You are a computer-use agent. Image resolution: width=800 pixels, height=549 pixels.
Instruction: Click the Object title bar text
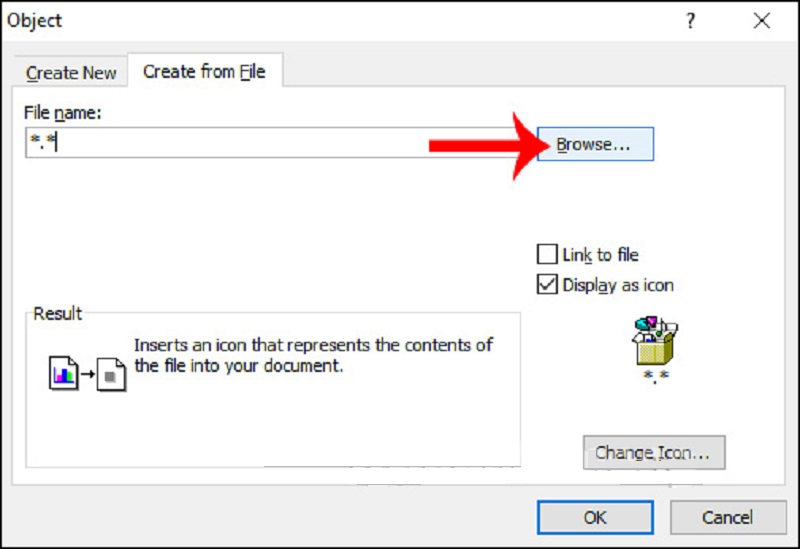pos(35,21)
